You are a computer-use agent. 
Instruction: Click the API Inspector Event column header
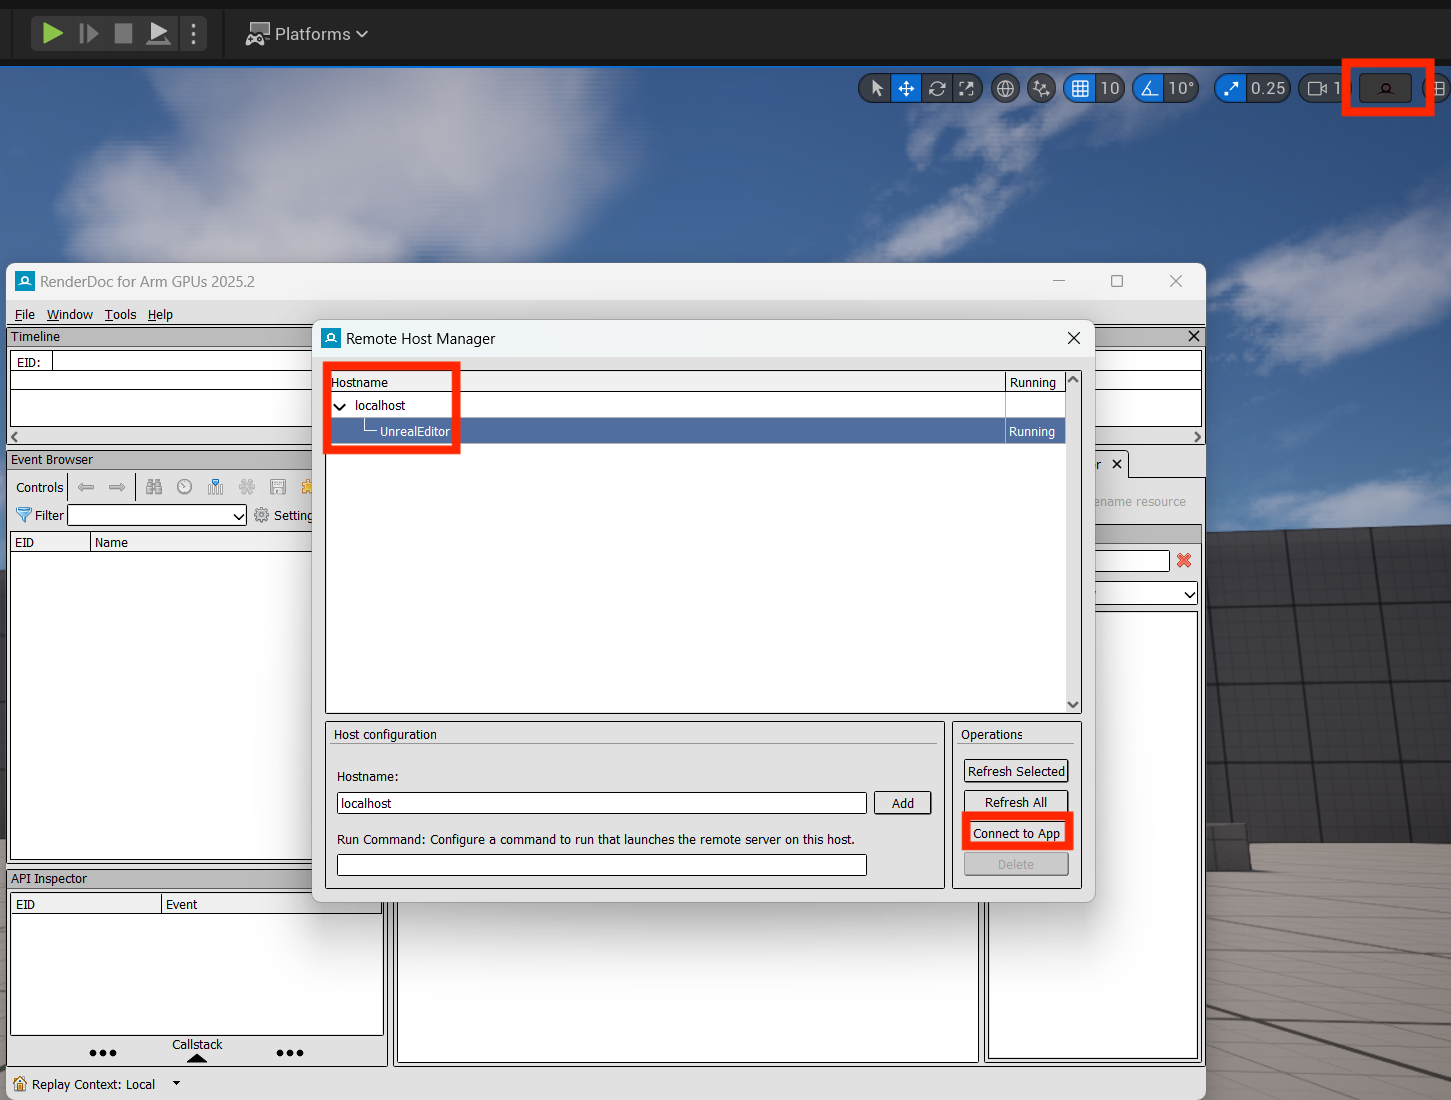pos(271,904)
